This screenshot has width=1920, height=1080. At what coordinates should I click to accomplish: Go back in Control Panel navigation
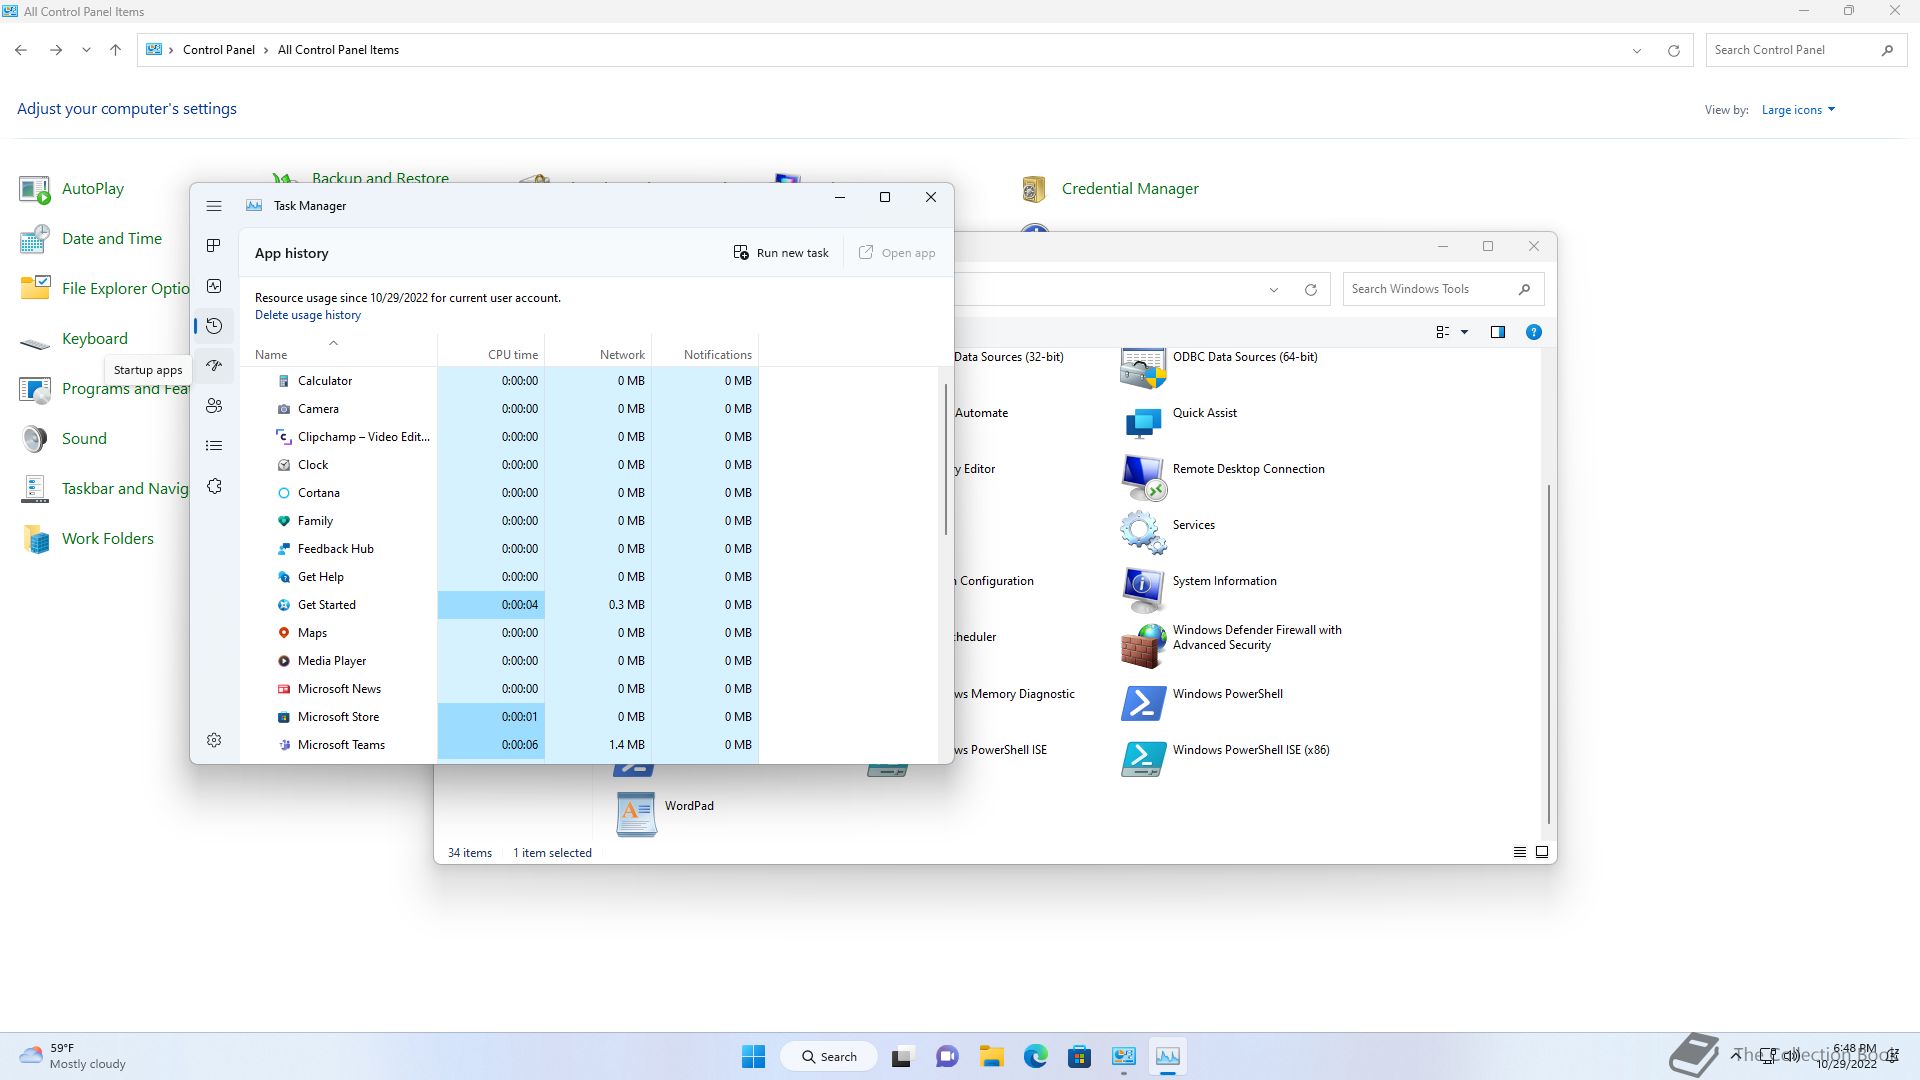point(21,50)
